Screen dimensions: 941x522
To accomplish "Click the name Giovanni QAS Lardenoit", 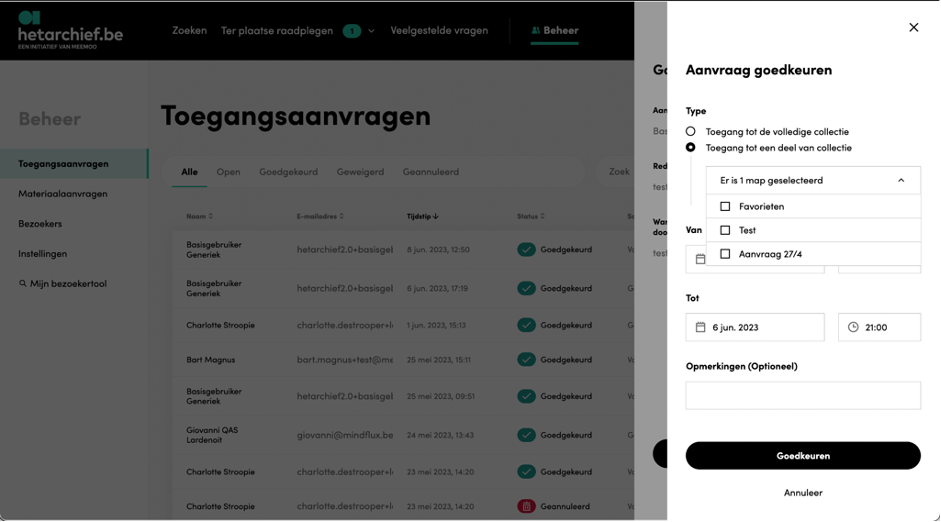I will [x=212, y=436].
